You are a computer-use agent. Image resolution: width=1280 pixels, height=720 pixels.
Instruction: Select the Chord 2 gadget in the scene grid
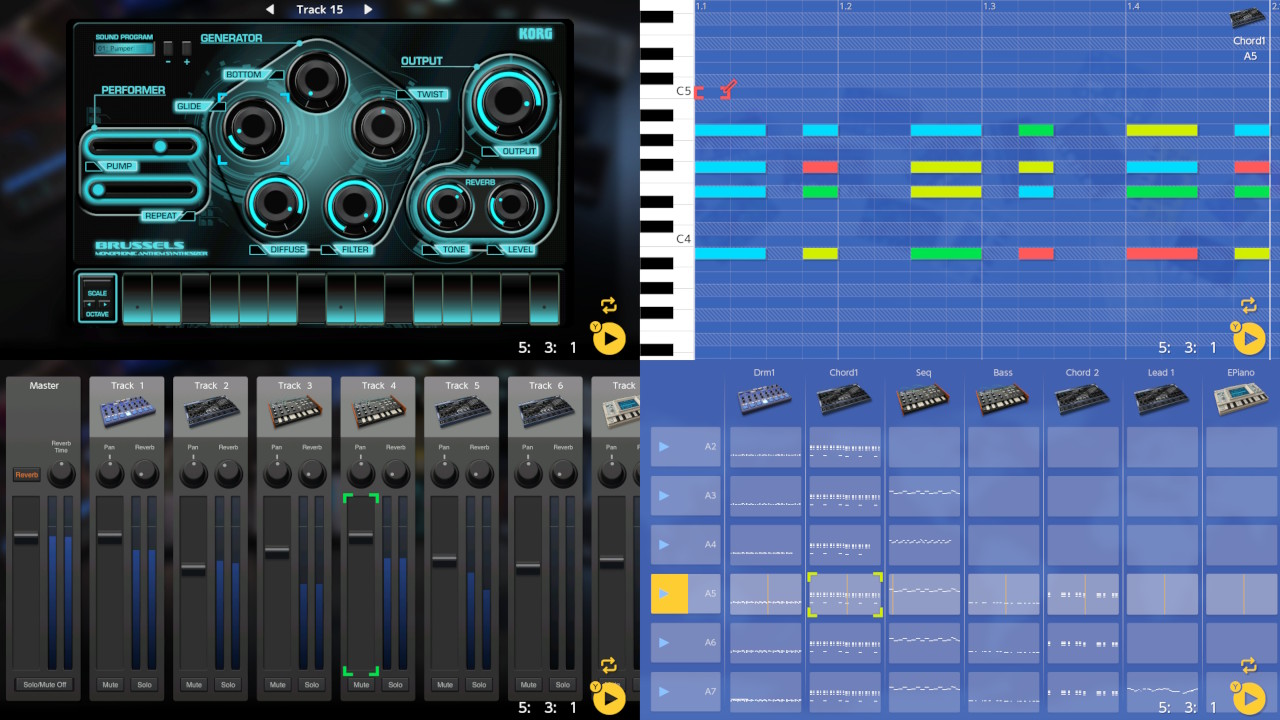(1082, 400)
